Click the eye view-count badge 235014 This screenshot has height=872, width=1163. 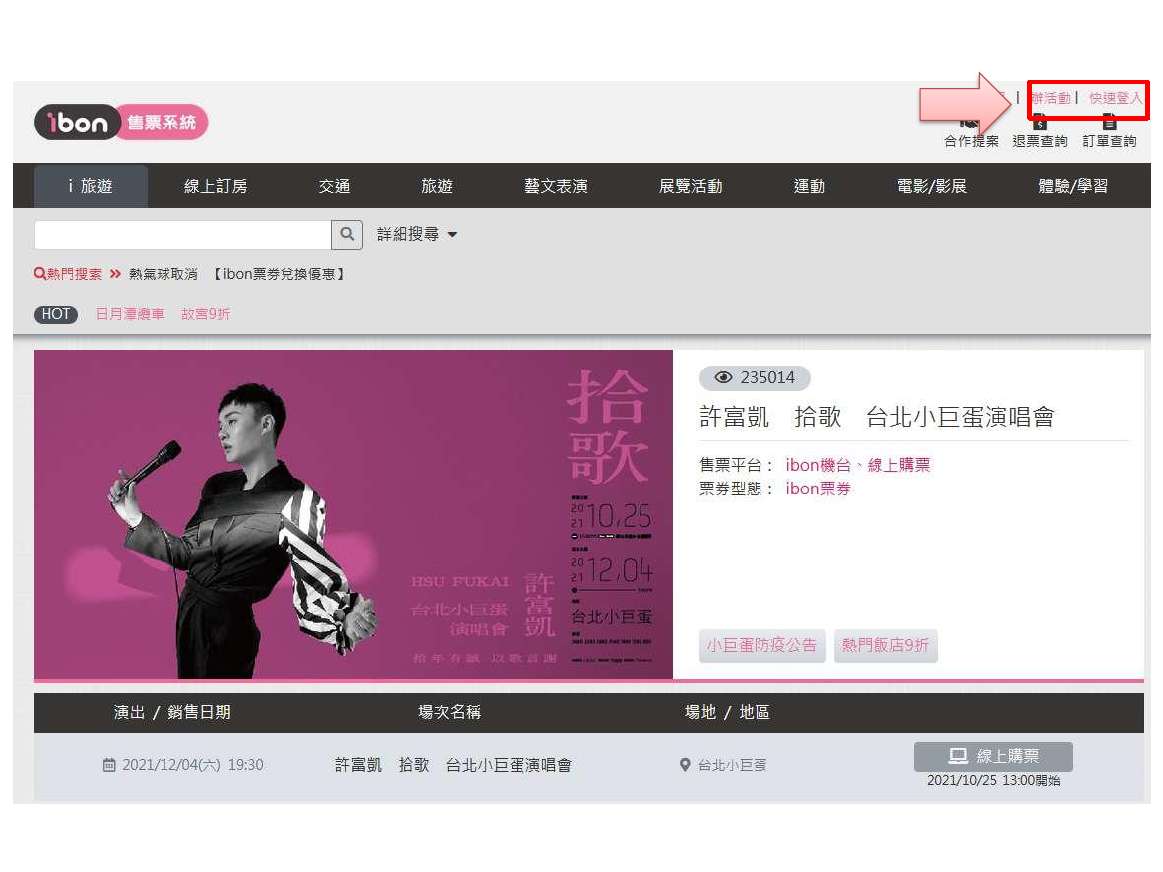754,377
